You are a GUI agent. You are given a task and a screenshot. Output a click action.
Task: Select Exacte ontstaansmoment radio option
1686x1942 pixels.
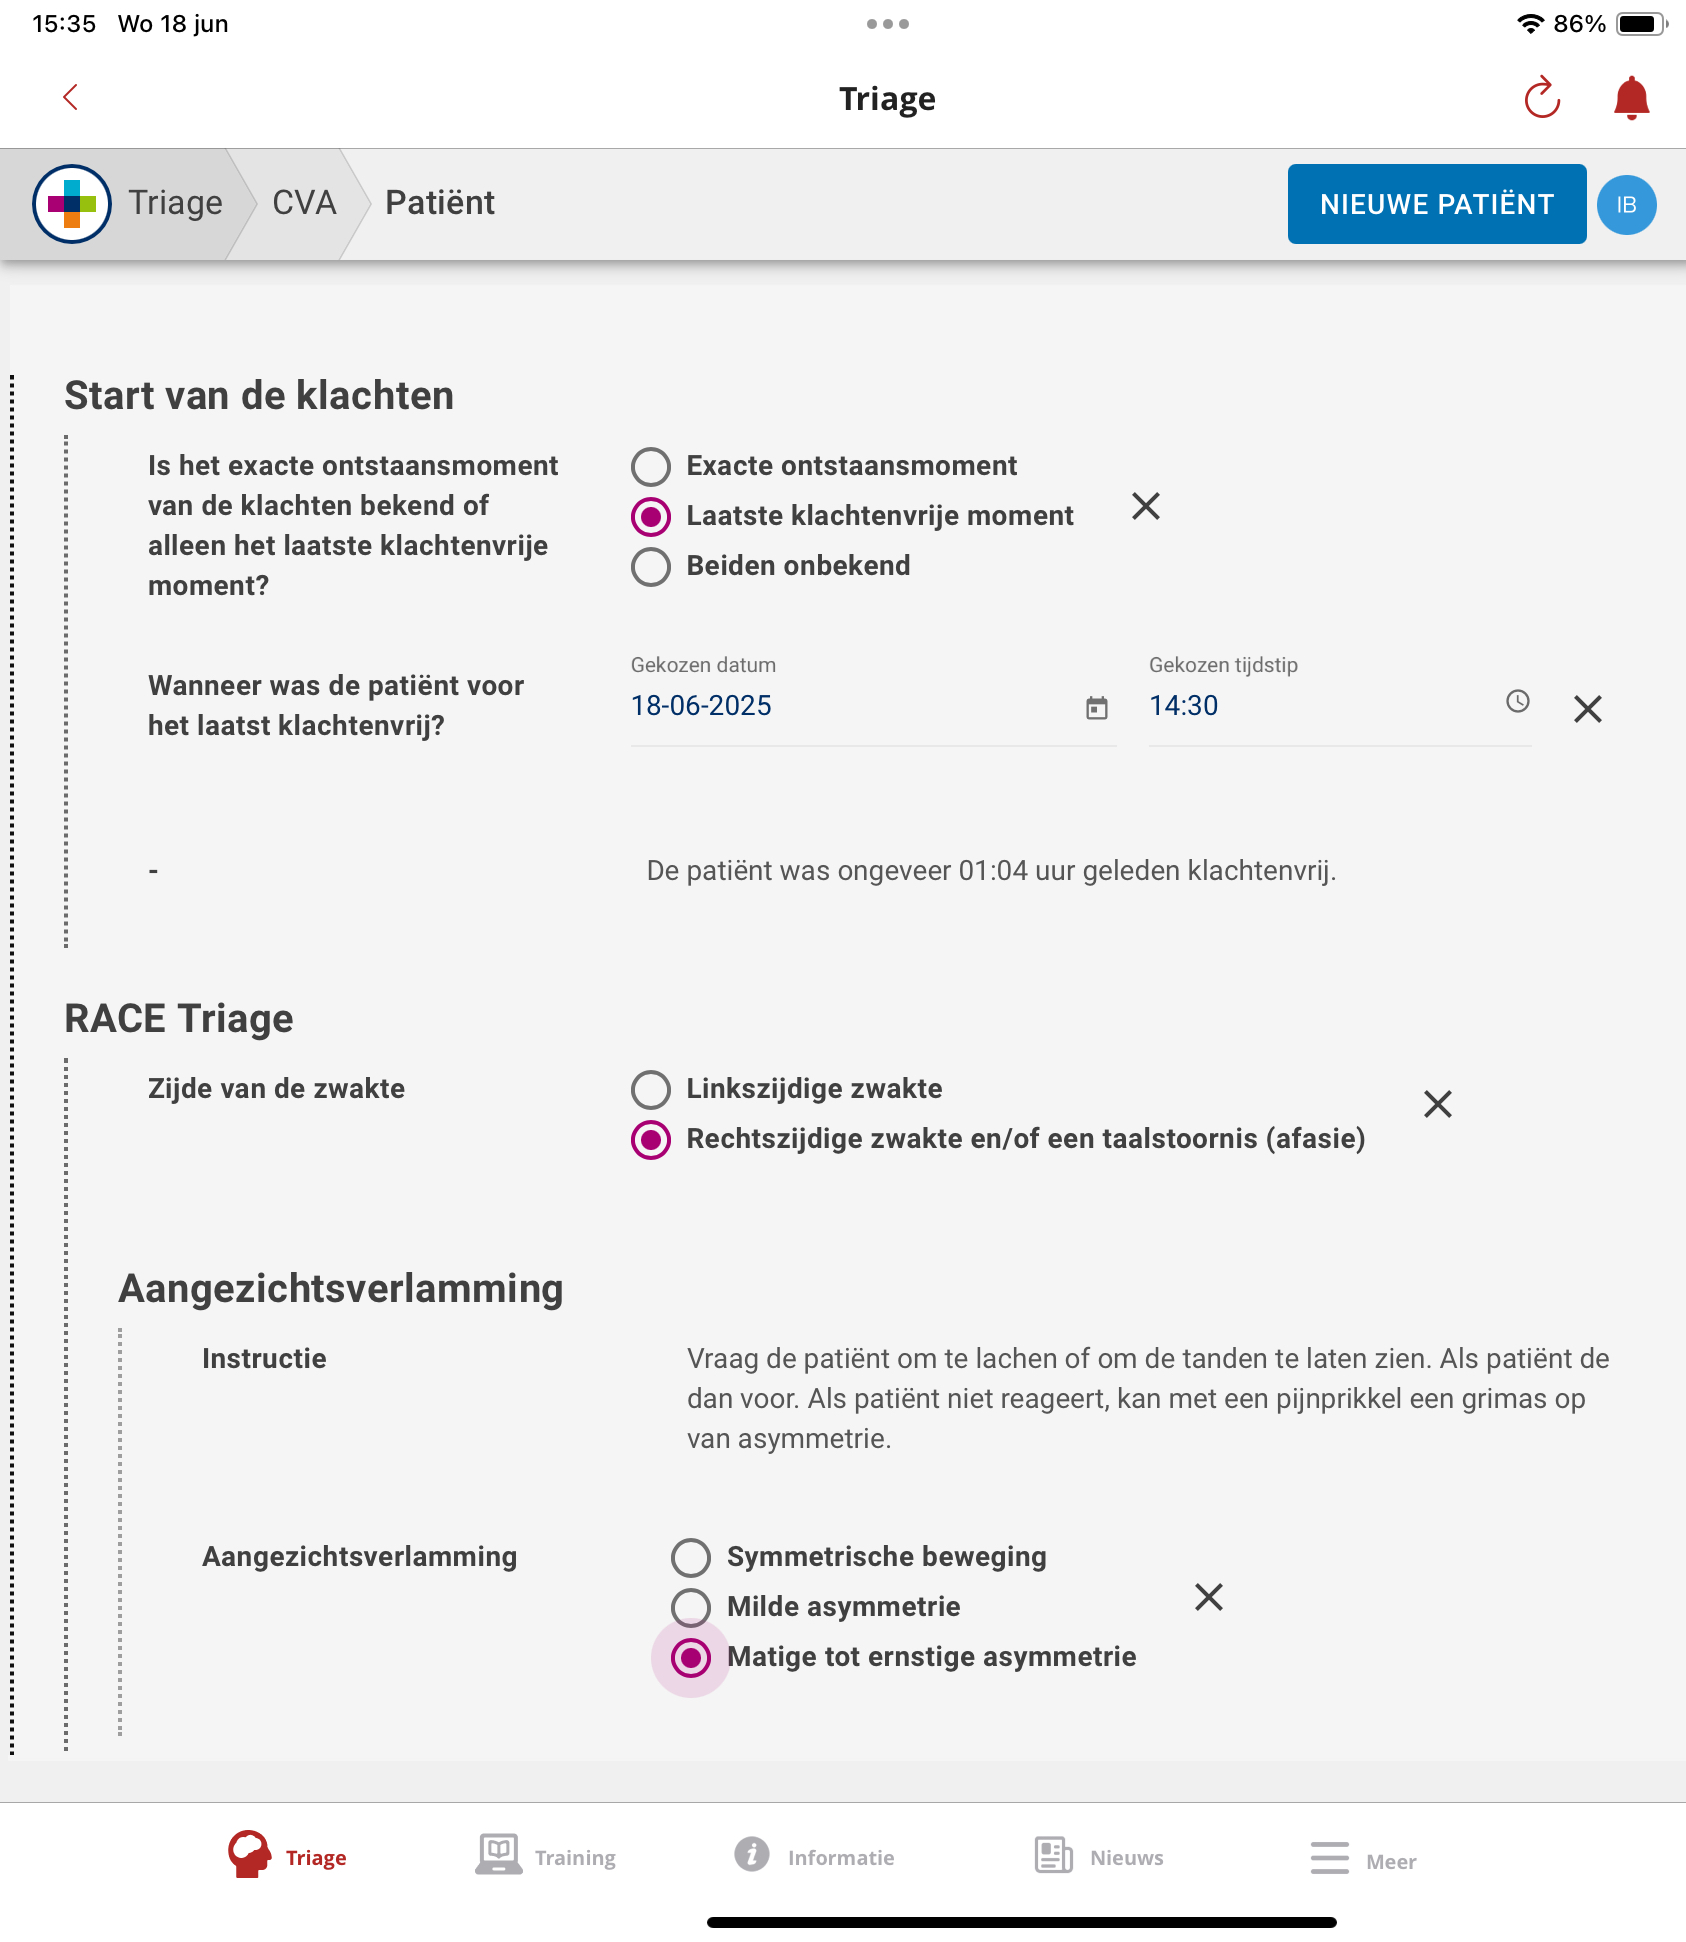point(651,466)
